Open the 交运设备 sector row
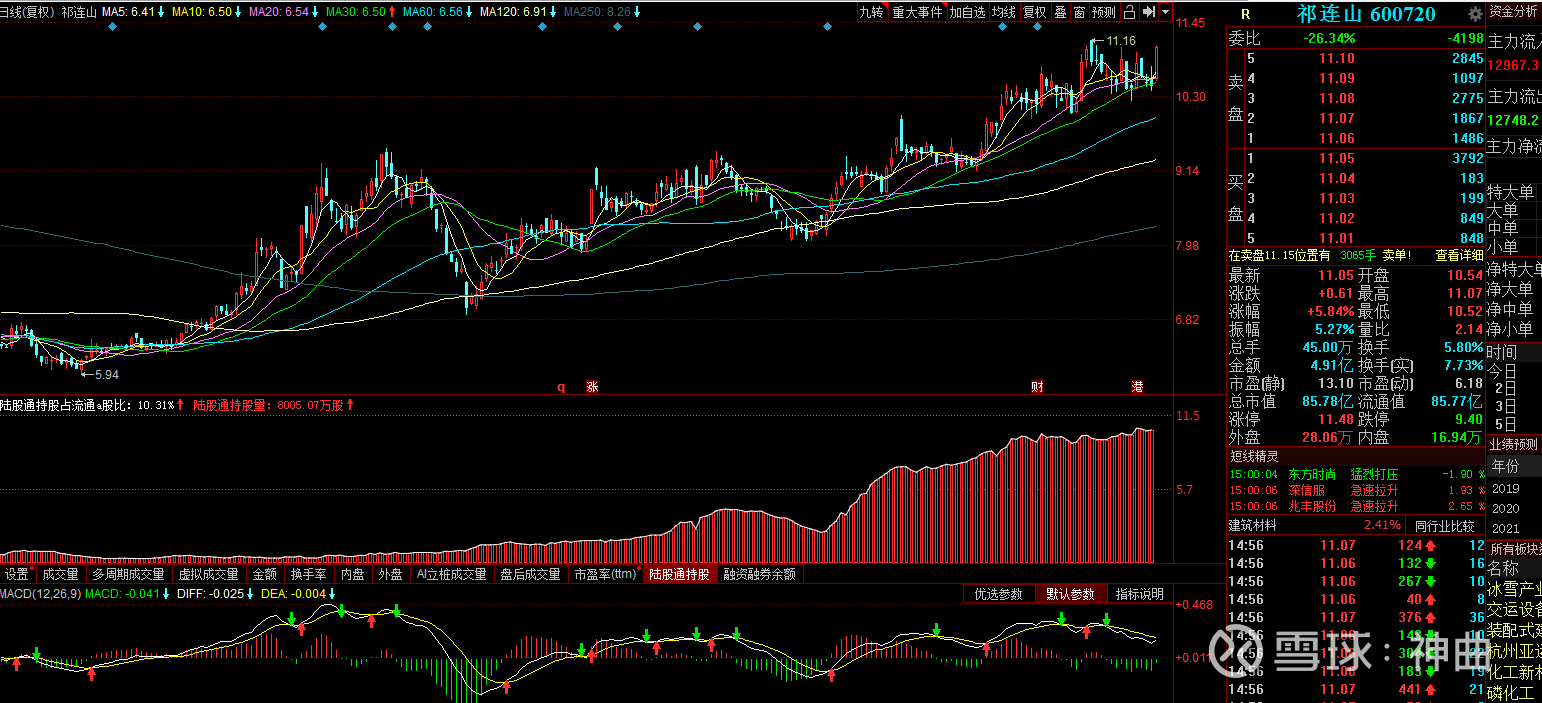The image size is (1542, 703). 1514,610
